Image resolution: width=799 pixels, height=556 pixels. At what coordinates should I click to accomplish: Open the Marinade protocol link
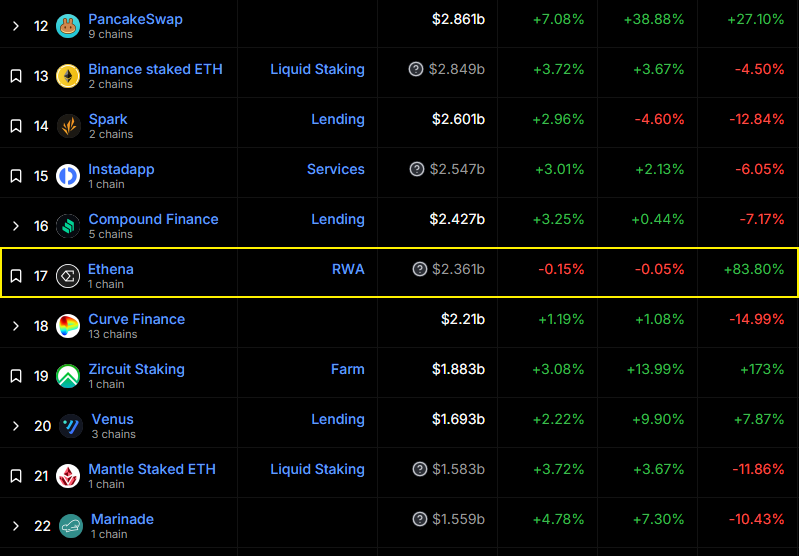click(x=122, y=519)
